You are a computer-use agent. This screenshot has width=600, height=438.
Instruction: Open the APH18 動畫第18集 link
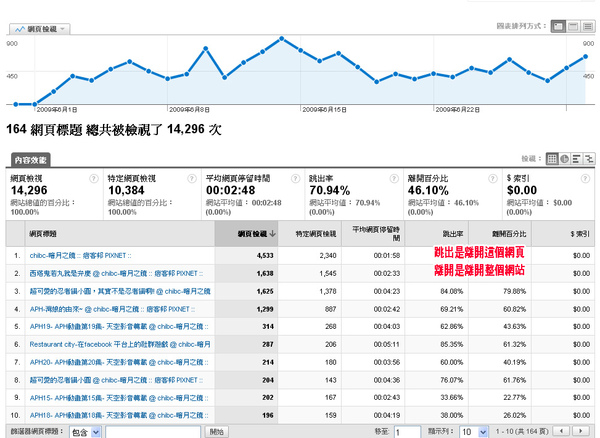119,415
